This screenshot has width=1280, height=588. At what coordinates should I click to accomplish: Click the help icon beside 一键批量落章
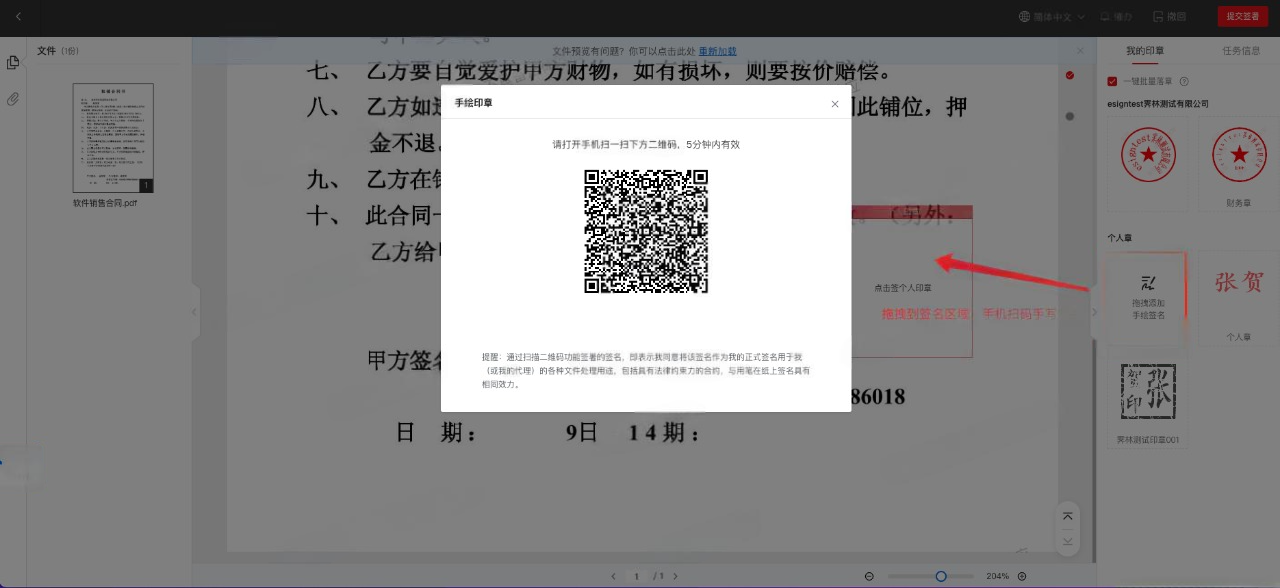(1184, 82)
